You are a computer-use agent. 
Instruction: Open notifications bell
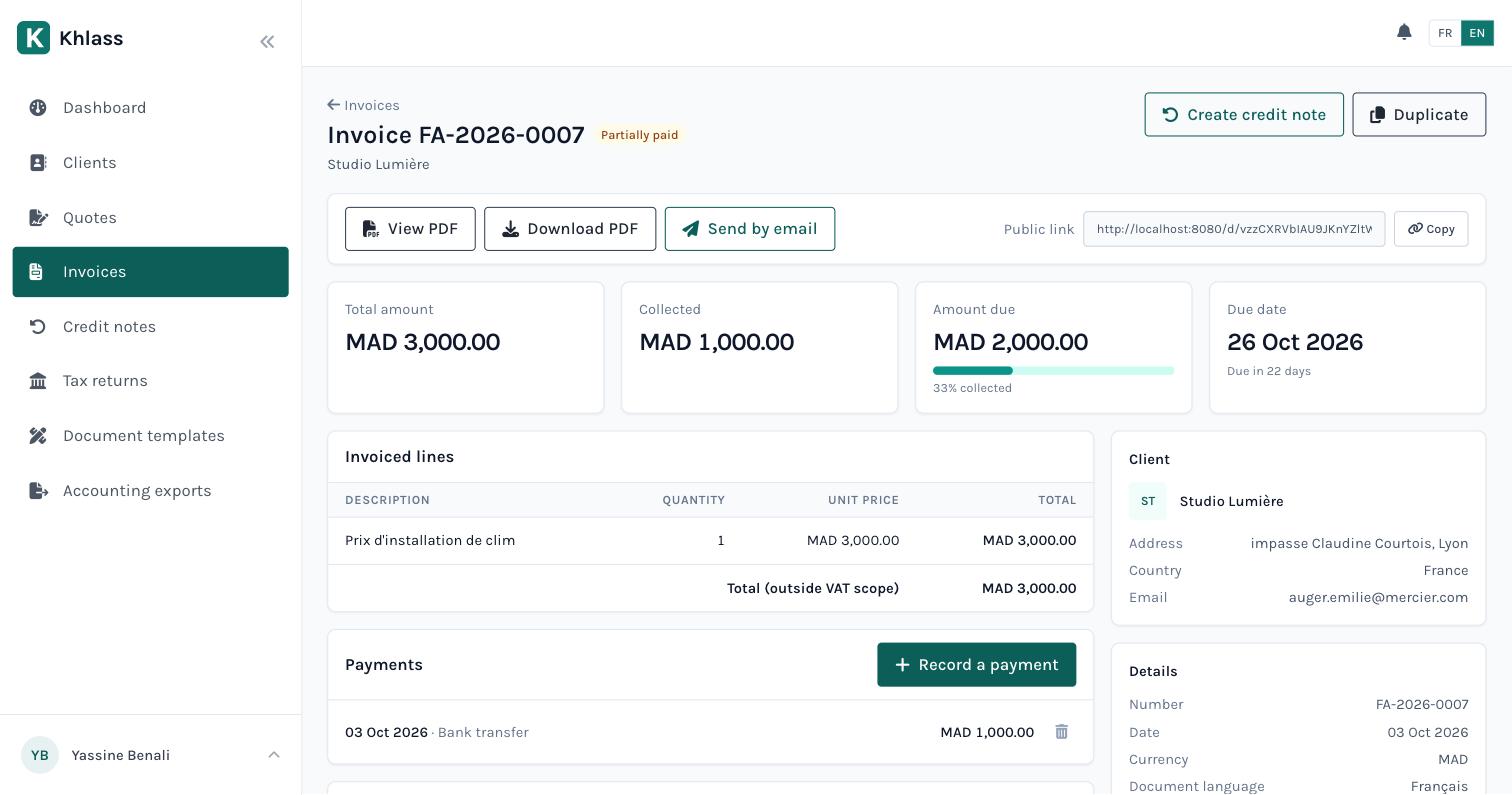click(1404, 32)
